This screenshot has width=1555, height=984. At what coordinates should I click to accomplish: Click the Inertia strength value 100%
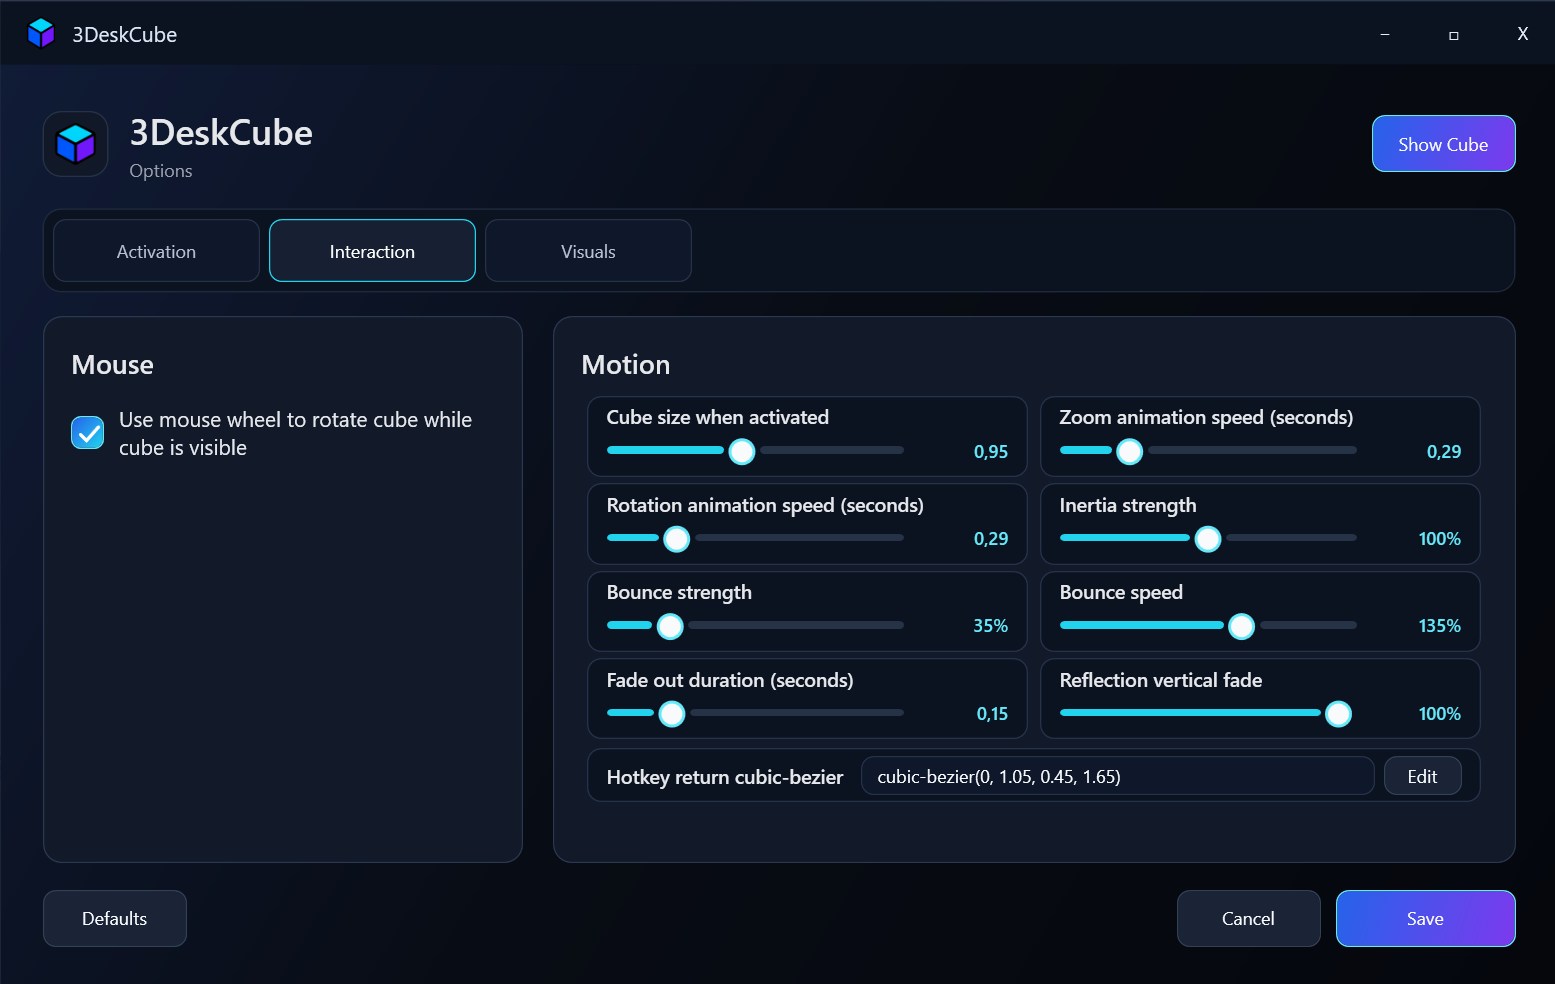(x=1440, y=539)
